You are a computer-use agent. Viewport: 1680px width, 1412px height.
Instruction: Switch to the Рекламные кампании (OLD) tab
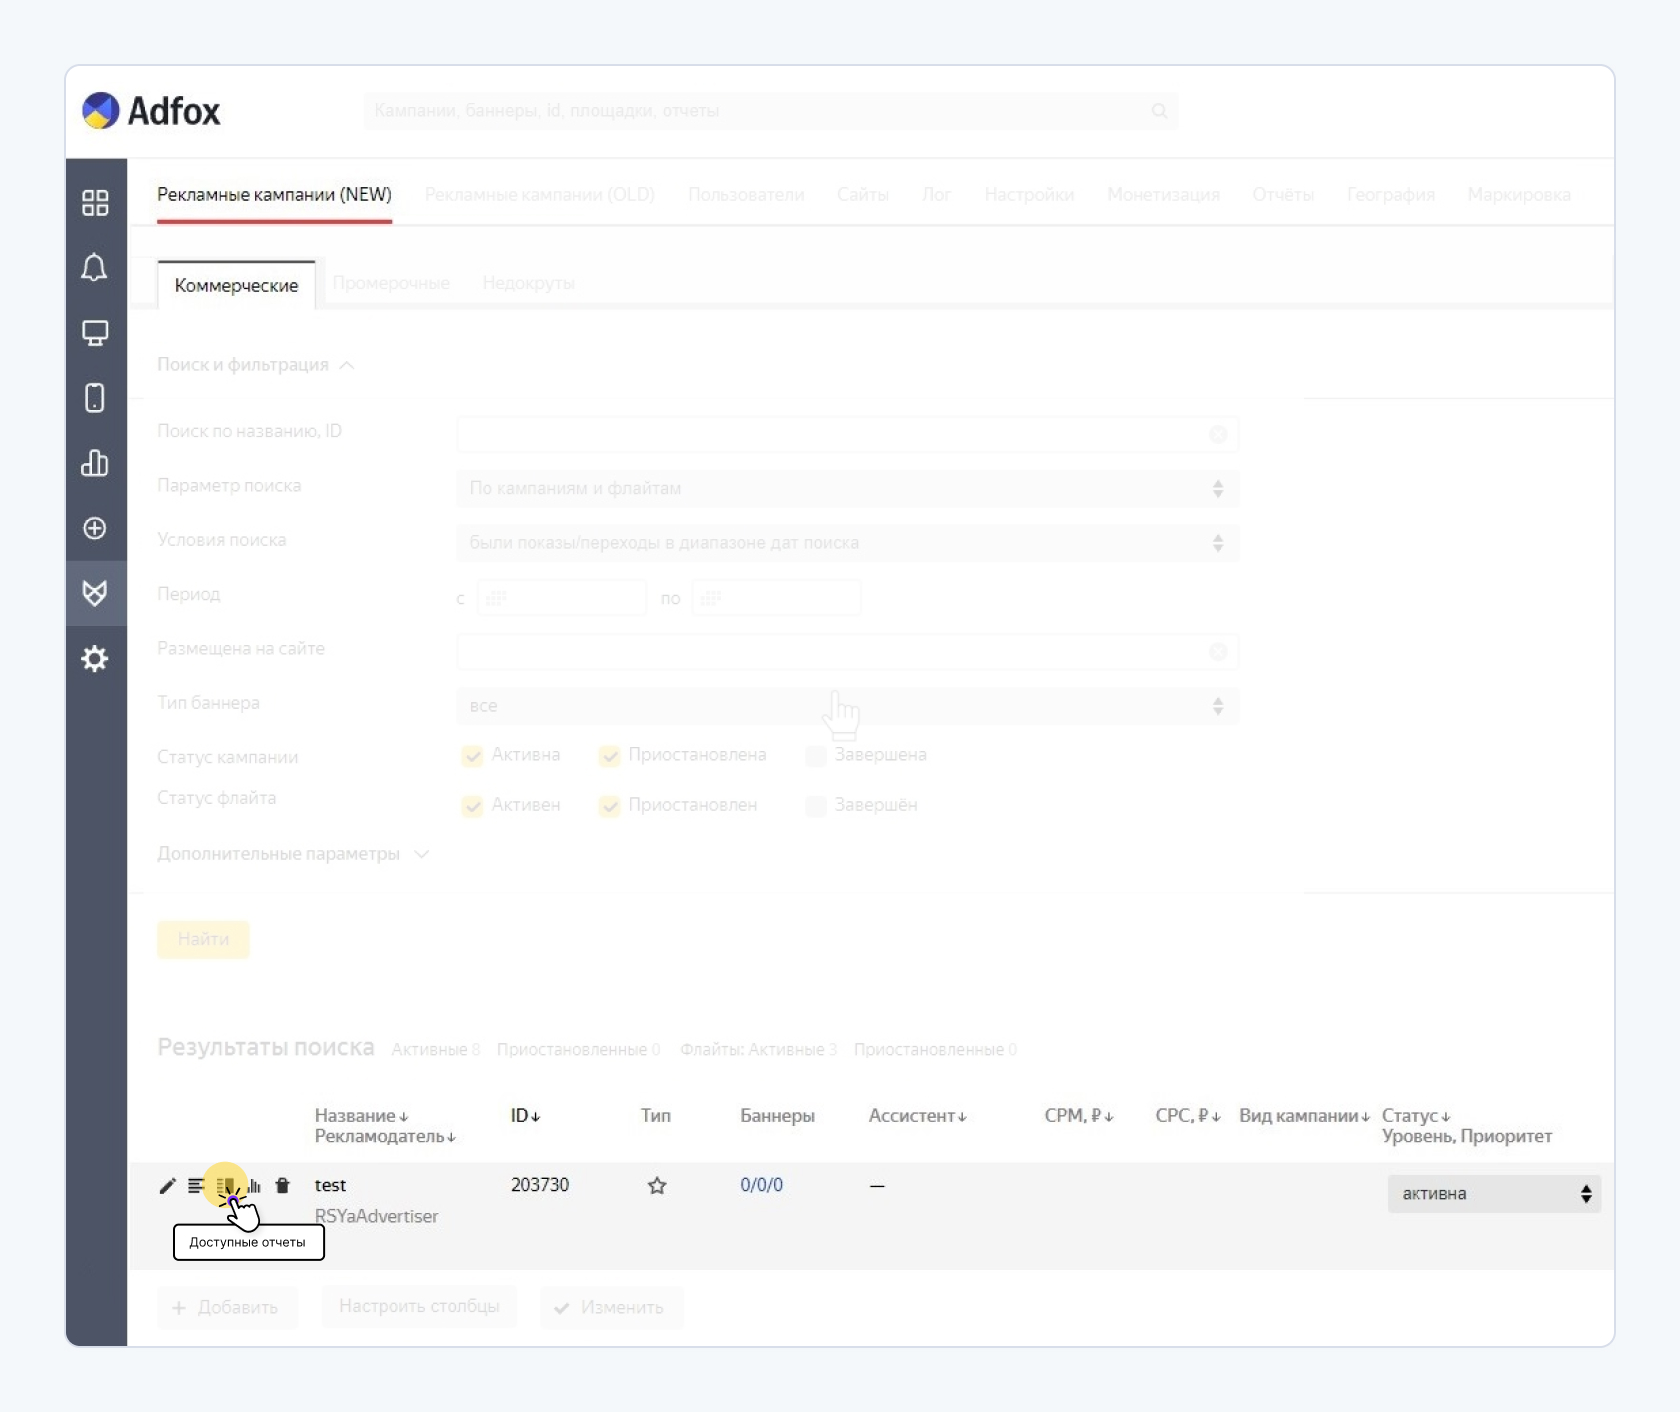pos(540,195)
